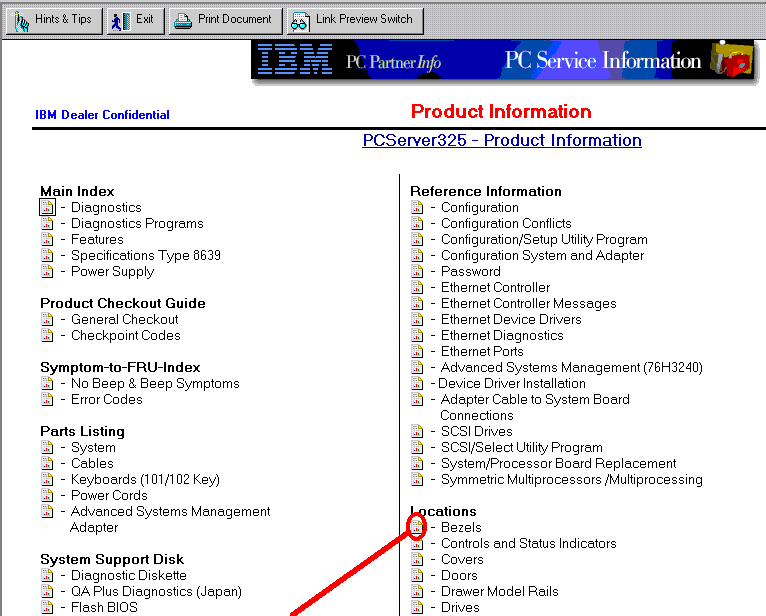The width and height of the screenshot is (766, 616).
Task: Select the icon next to General Checkout
Action: (x=47, y=319)
